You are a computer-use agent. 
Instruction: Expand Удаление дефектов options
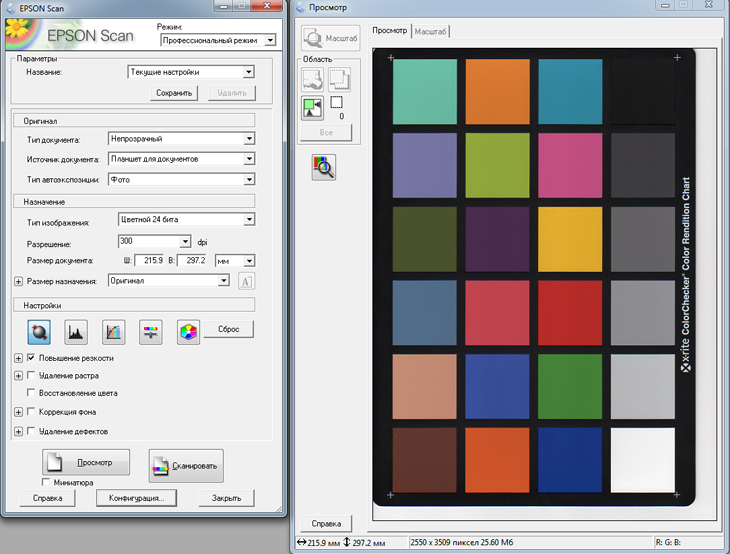18,432
